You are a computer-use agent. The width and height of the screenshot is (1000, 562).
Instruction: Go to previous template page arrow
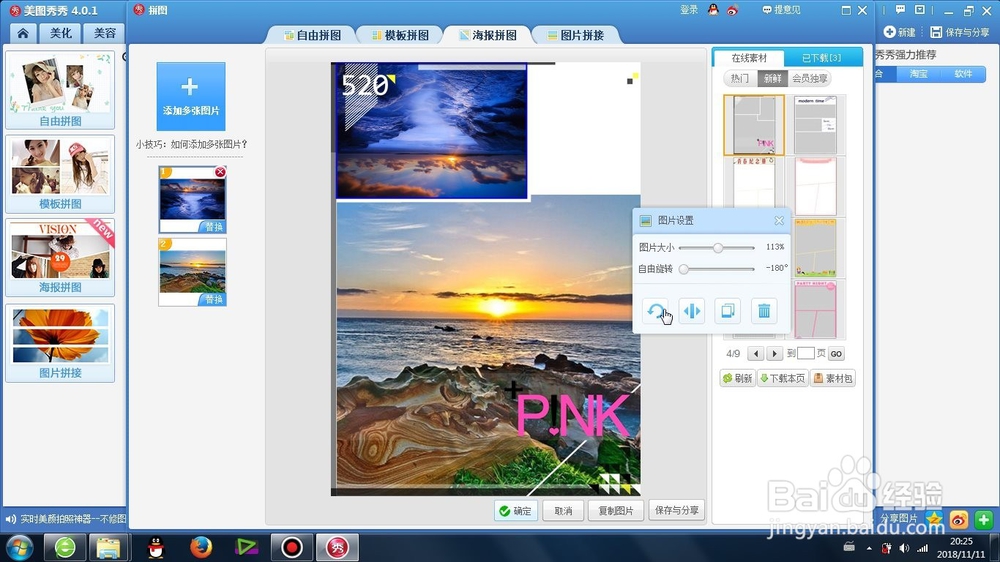756,353
